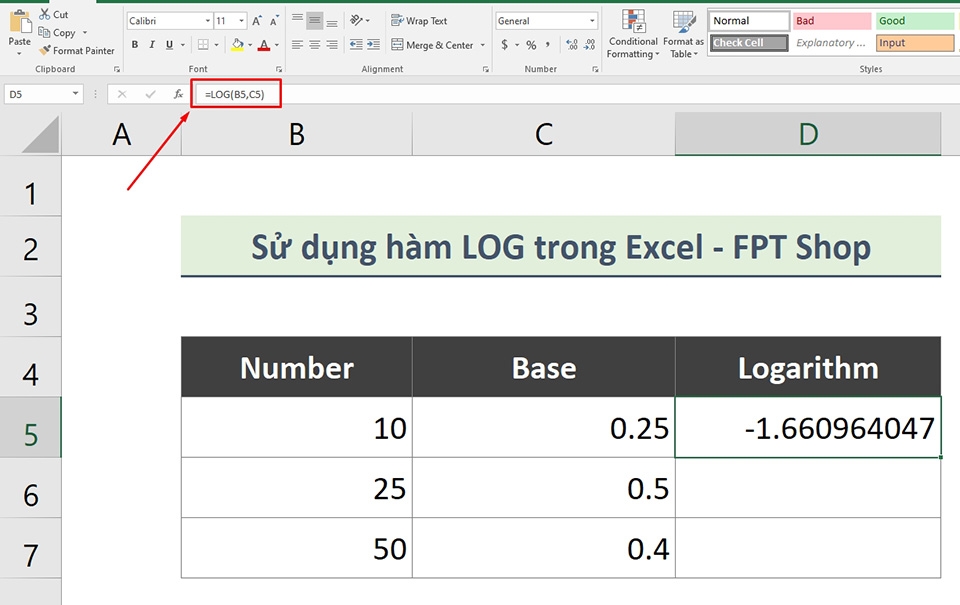
Task: Apply red font color
Action: point(264,45)
